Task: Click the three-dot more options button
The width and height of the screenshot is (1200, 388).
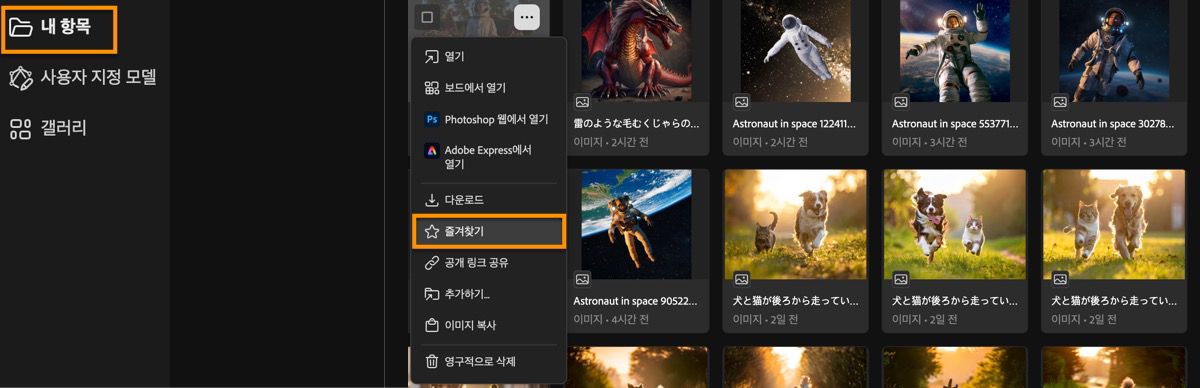Action: click(x=527, y=17)
